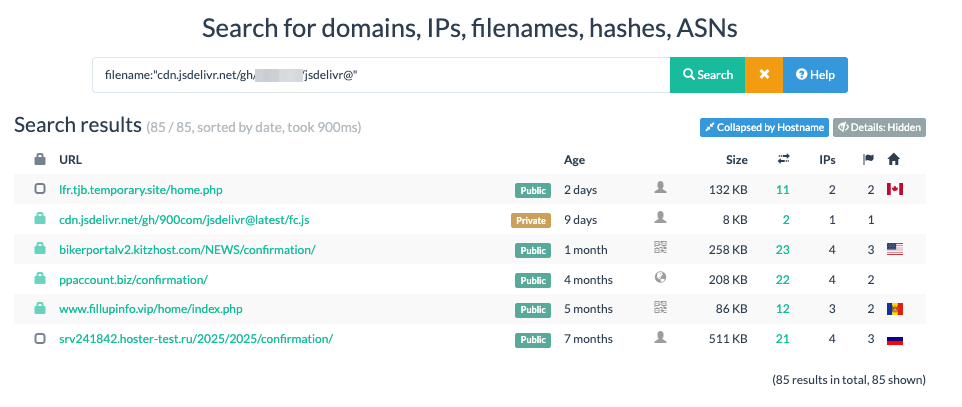Screen dimensions: 962x407
Task: Click the user icon in the 9 days row
Action: pyautogui.click(x=660, y=217)
